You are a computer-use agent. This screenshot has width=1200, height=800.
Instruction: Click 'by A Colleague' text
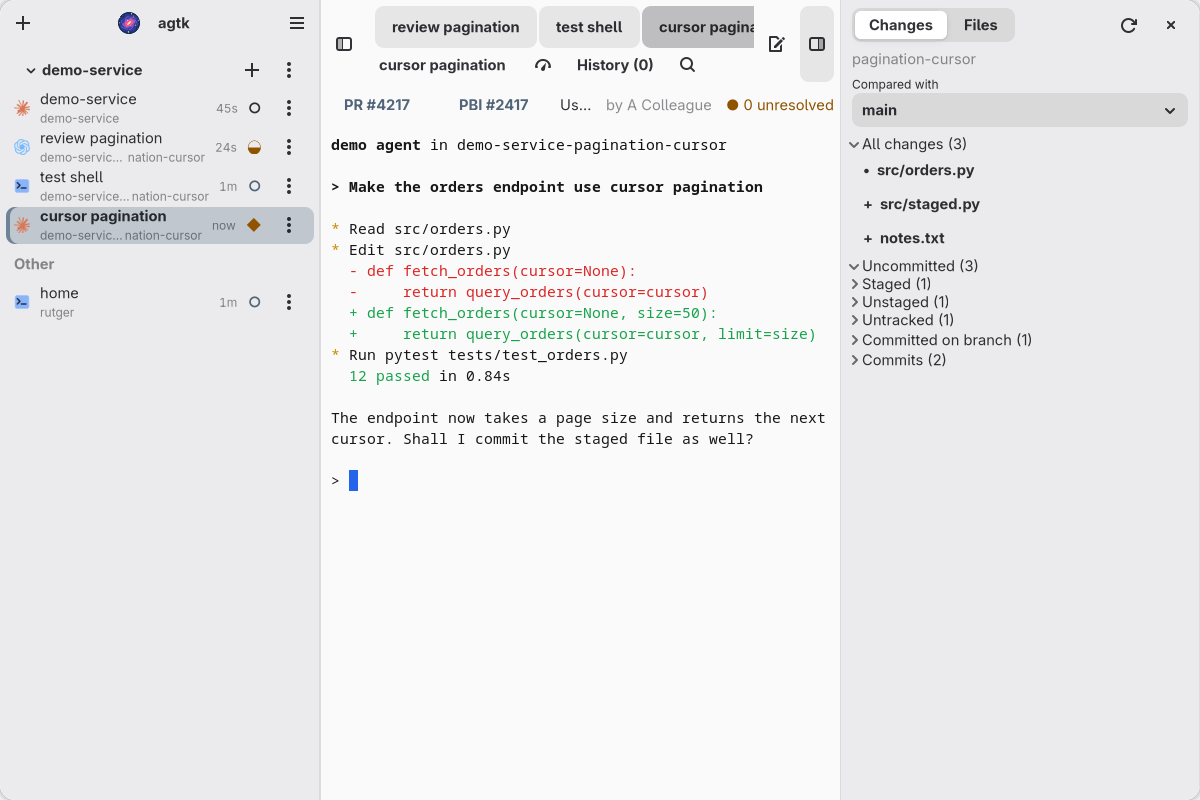pyautogui.click(x=659, y=105)
